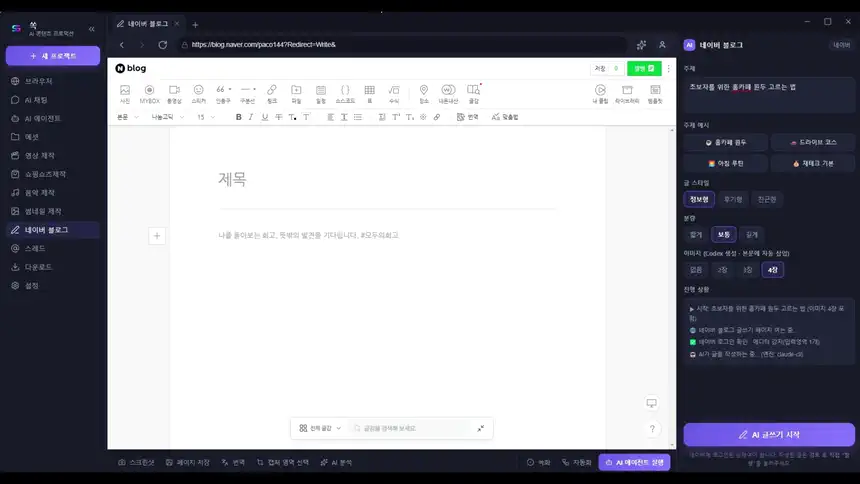Open the 라이브러리 library icon

coord(627,93)
